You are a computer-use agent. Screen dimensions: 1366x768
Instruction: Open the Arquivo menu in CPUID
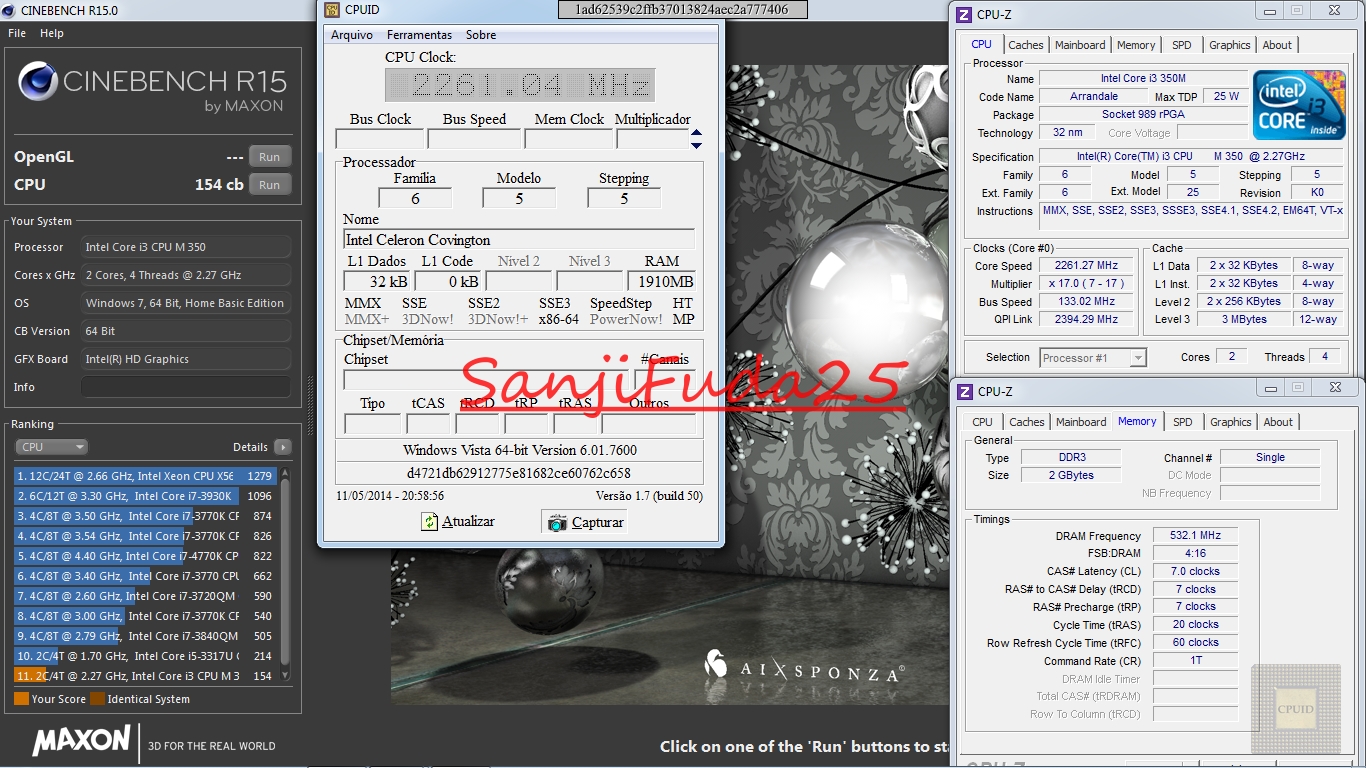pos(352,35)
